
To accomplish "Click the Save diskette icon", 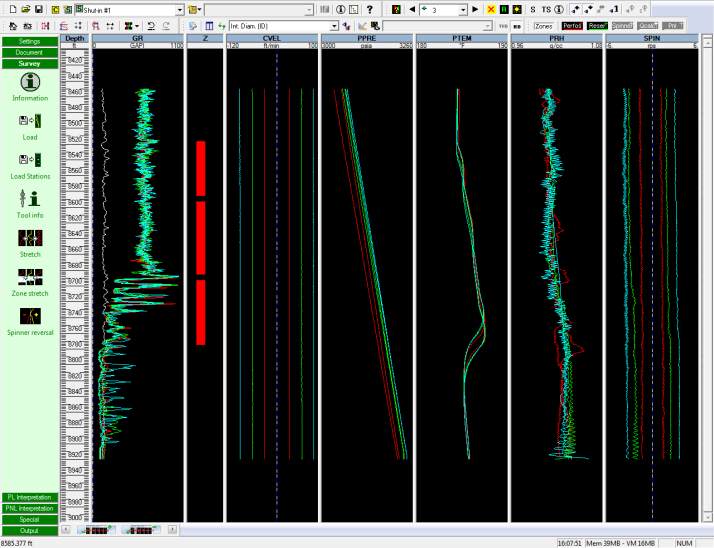I will point(39,9).
